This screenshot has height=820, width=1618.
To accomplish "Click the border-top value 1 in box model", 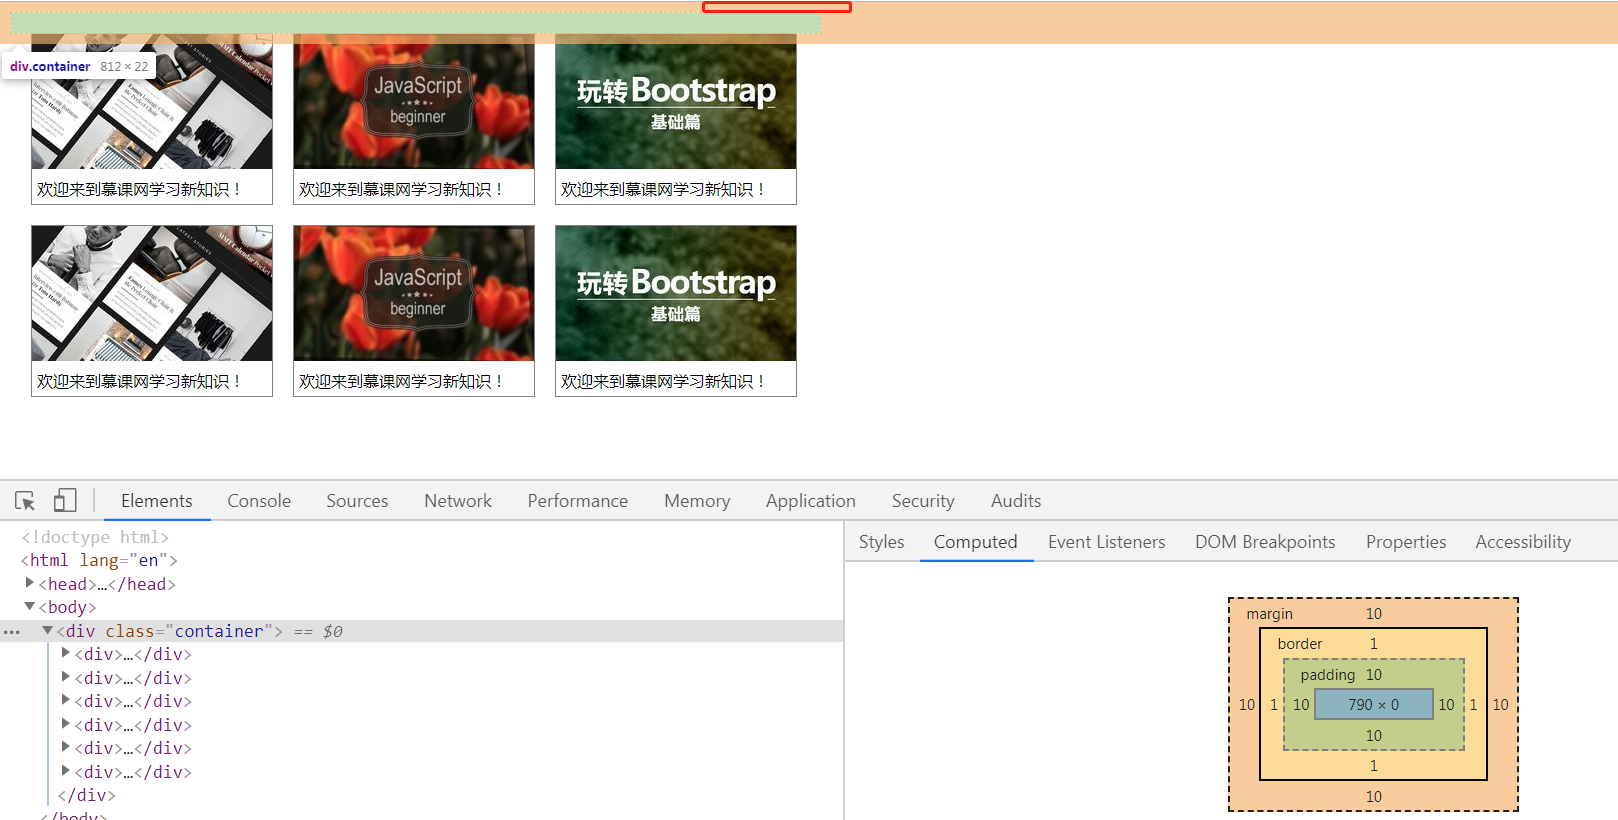I will pos(1374,644).
